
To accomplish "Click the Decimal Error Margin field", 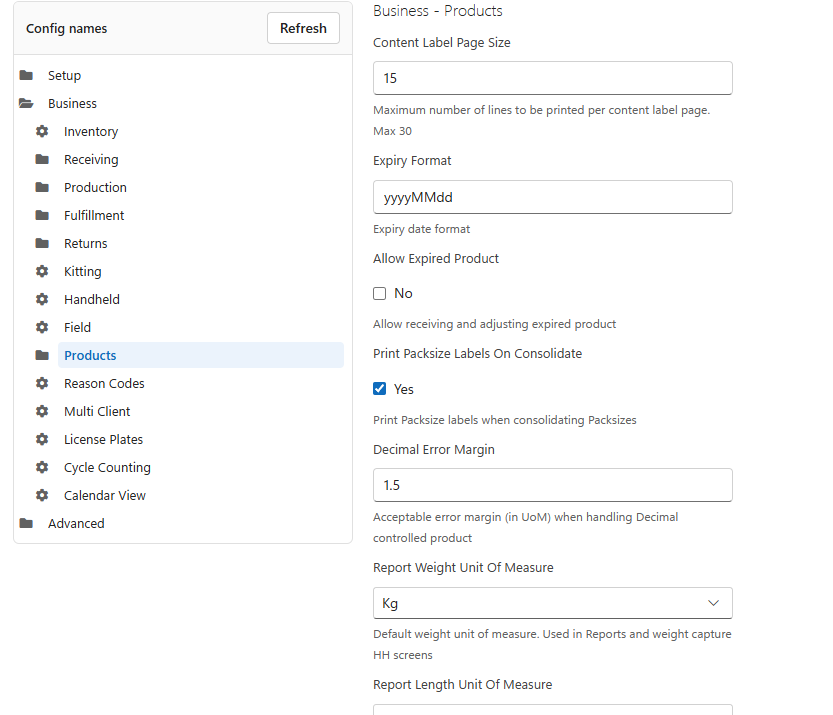I will [552, 485].
